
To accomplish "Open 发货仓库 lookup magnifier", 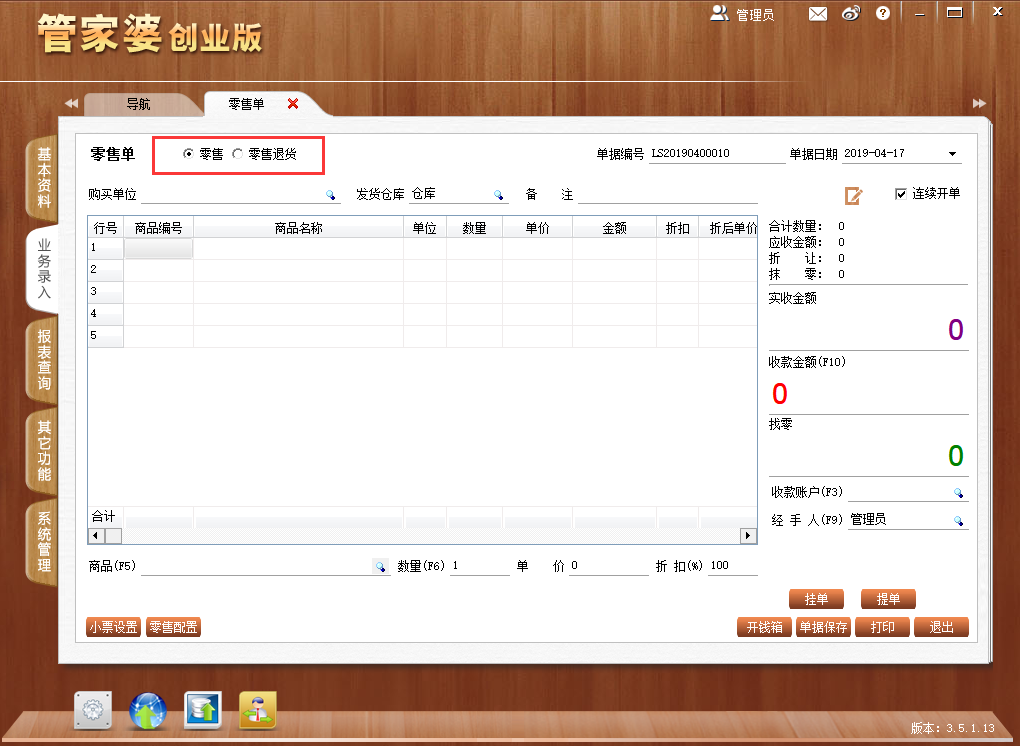I will (x=498, y=194).
